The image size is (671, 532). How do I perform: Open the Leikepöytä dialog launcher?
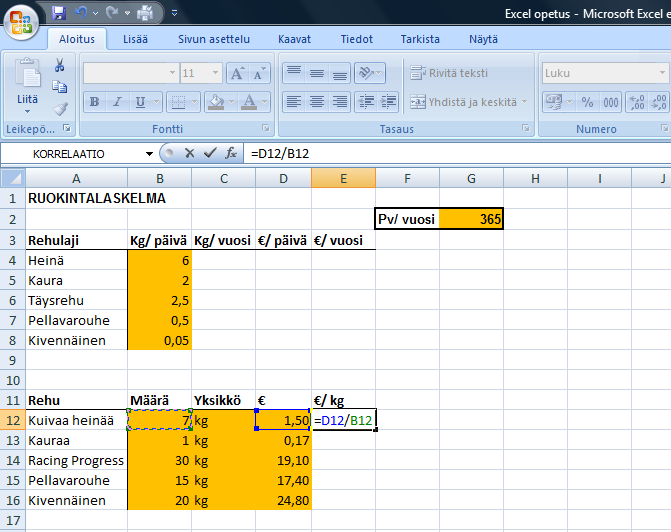(67, 128)
